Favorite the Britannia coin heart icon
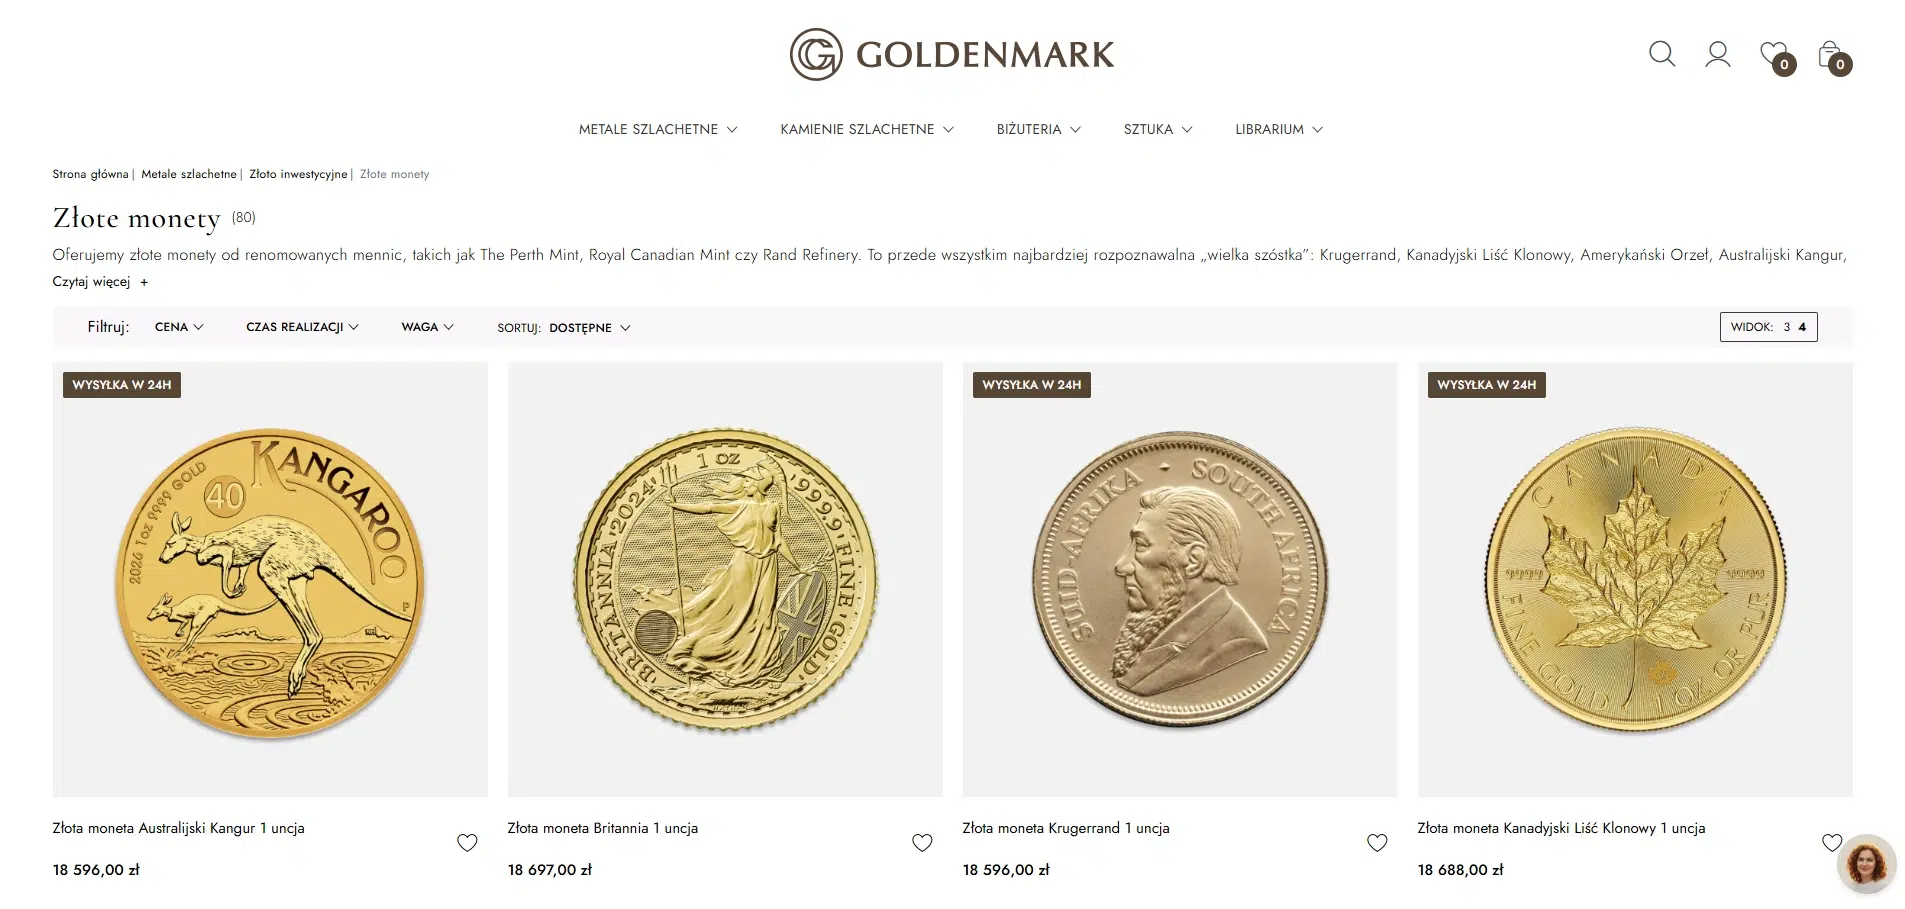Viewport: 1905px width, 909px height. click(x=922, y=843)
